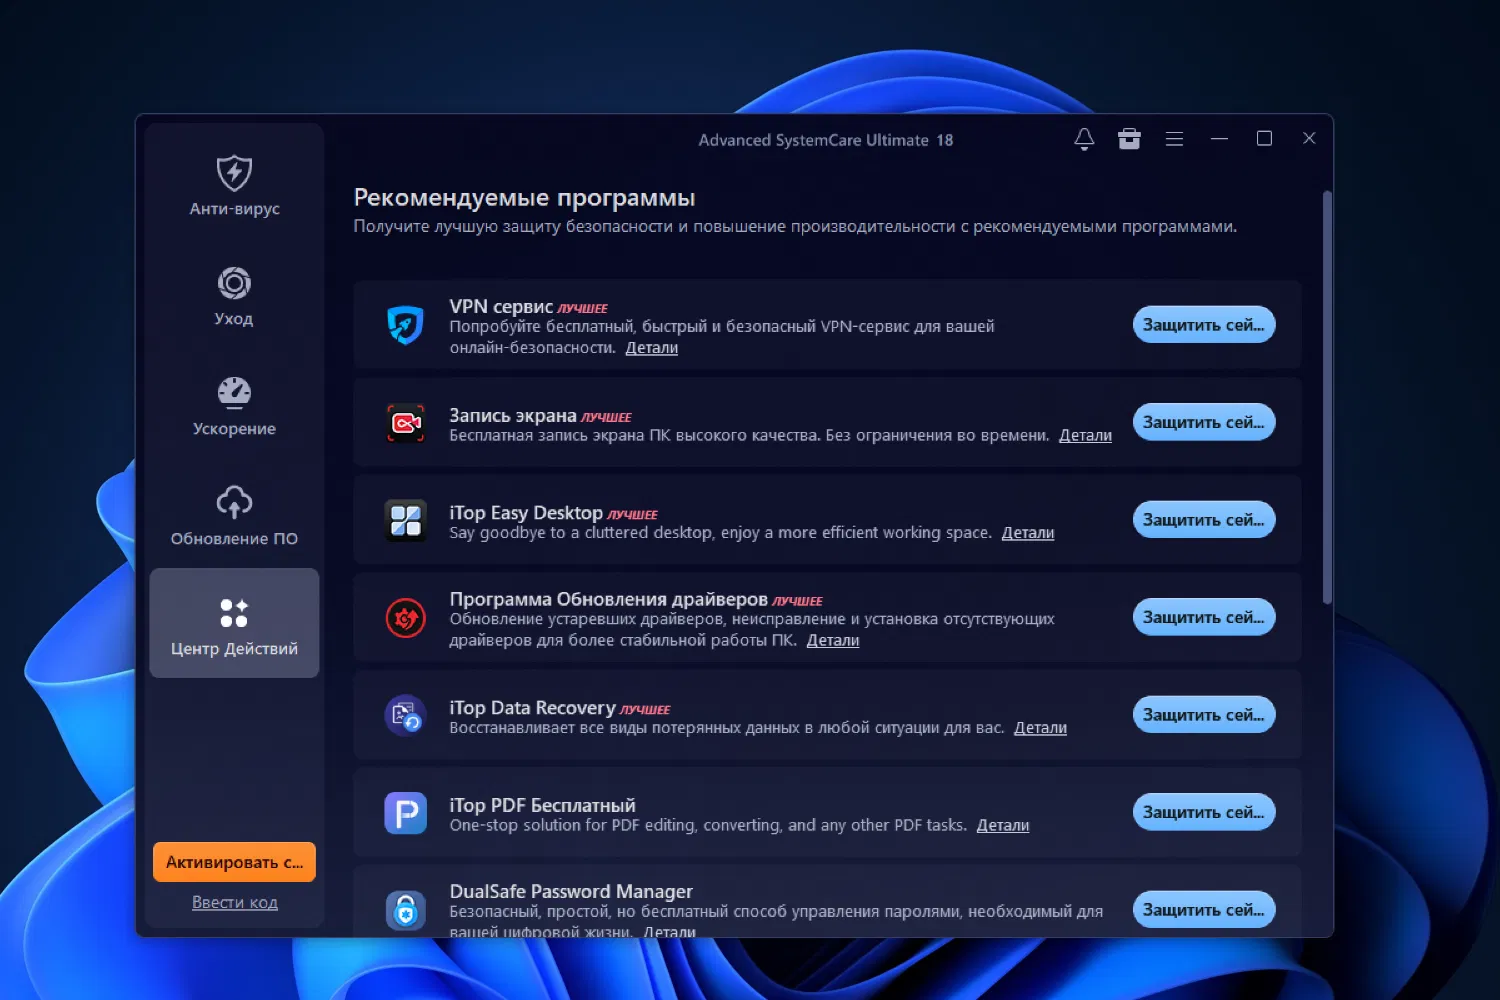Screen dimensions: 1500x1000
Task: Click the iTop Easy Desktop title
Action: (526, 512)
